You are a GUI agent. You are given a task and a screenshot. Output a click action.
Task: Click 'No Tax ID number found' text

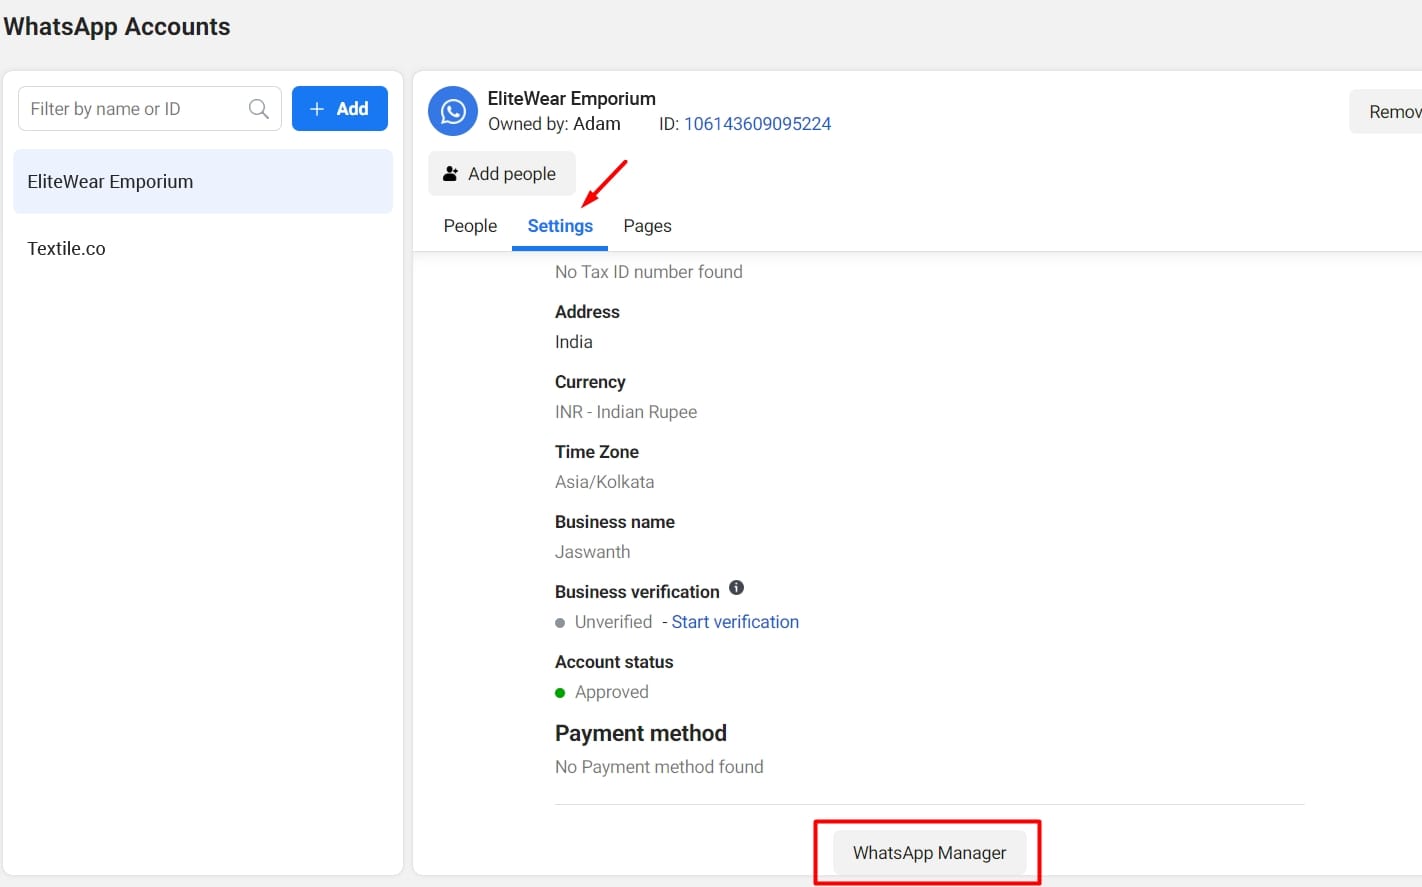649,272
